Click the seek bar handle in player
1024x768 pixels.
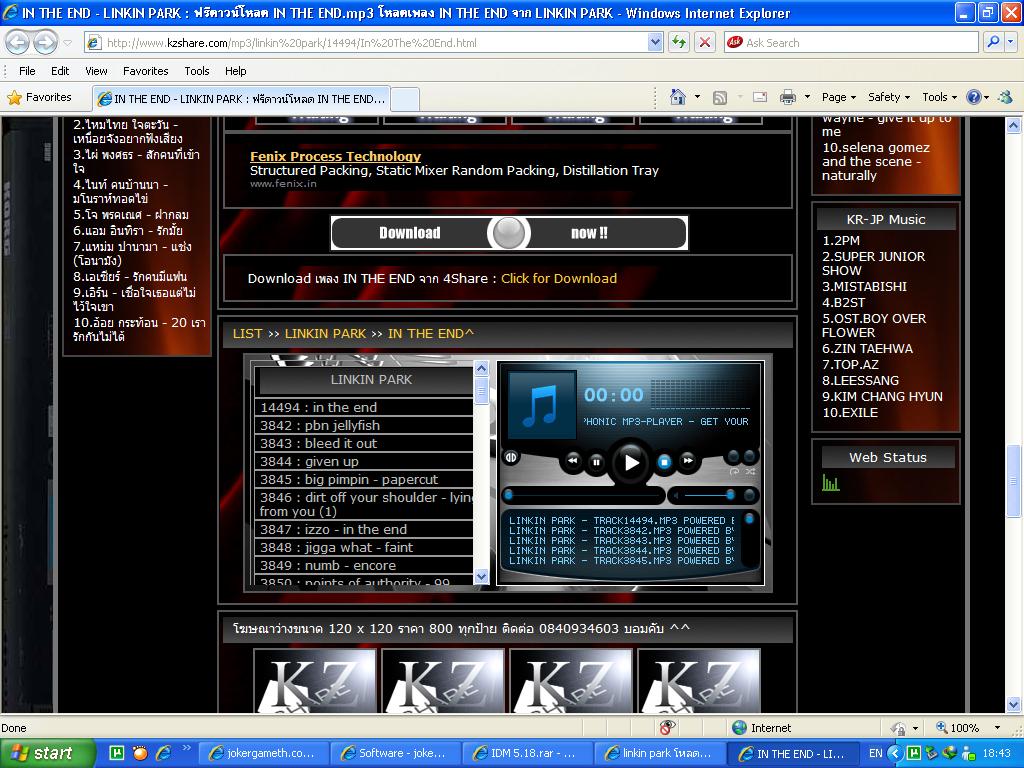(509, 495)
